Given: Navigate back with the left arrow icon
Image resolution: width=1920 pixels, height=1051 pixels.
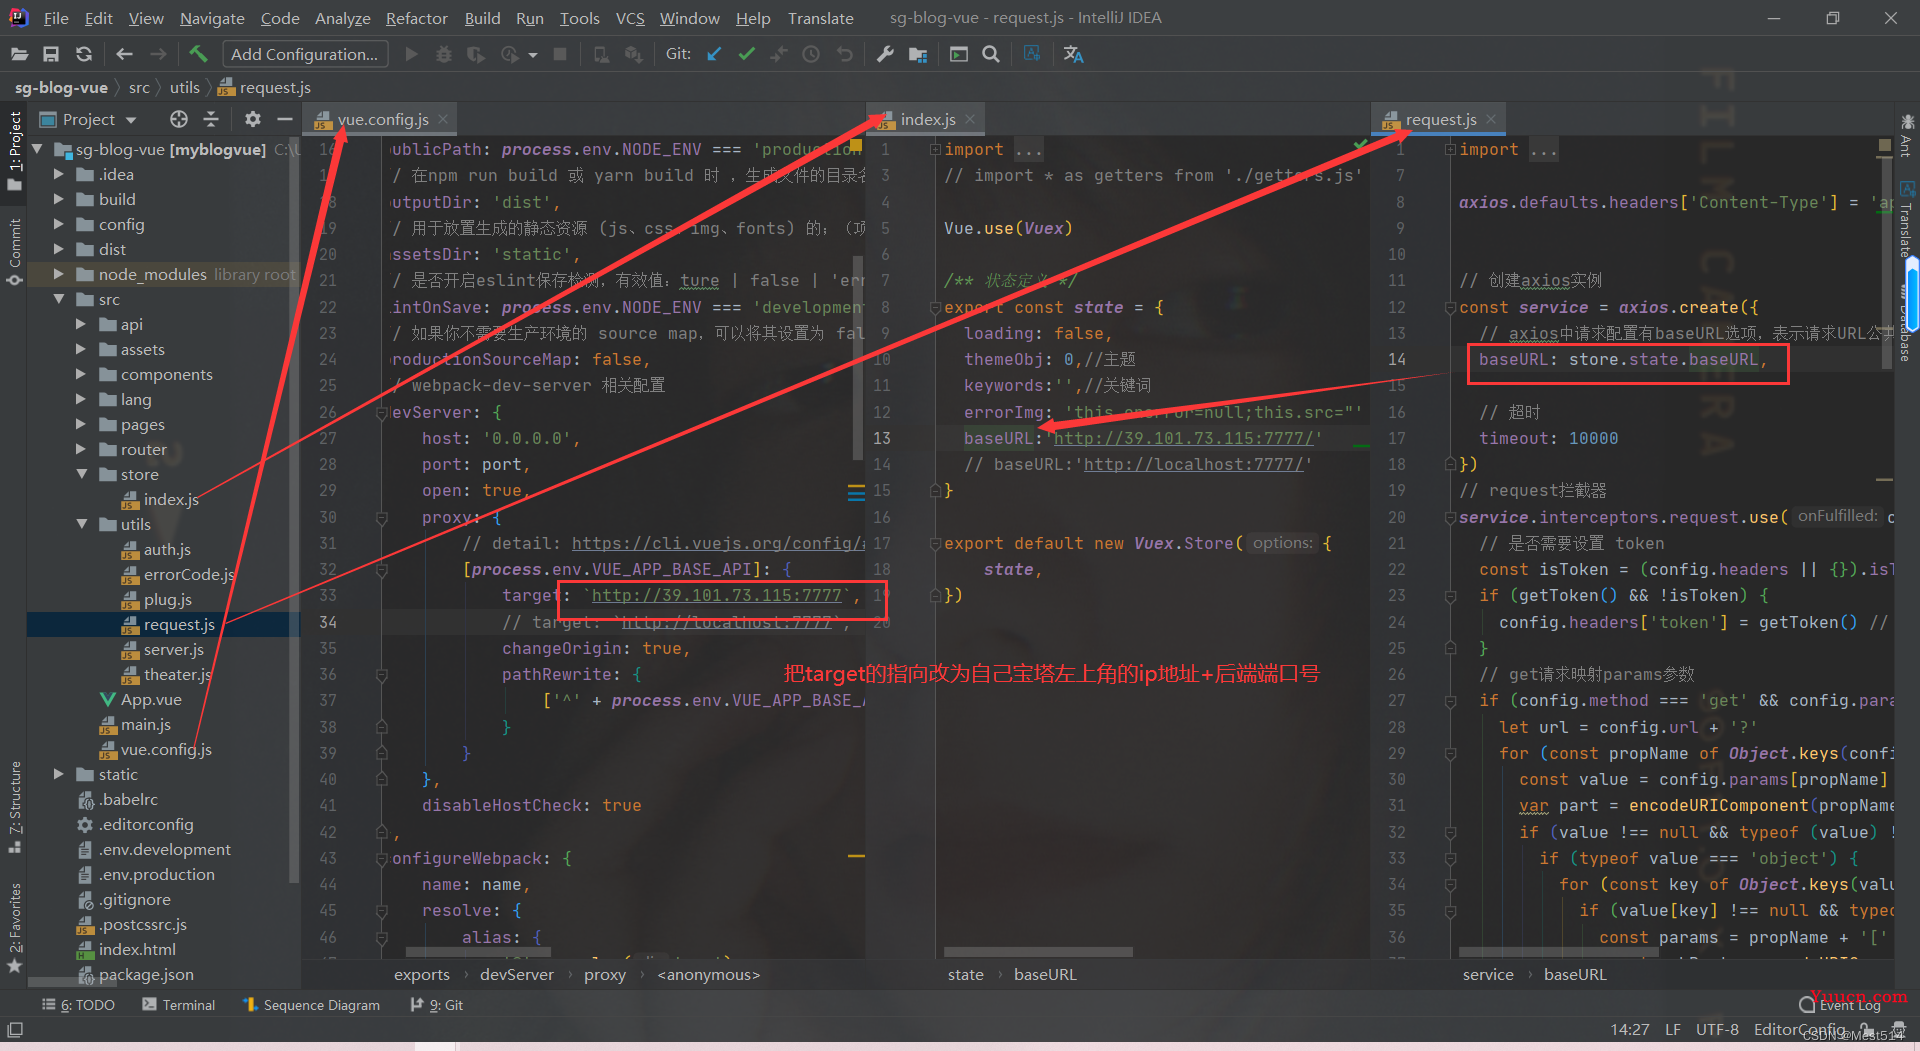Looking at the screenshot, I should click(x=125, y=54).
